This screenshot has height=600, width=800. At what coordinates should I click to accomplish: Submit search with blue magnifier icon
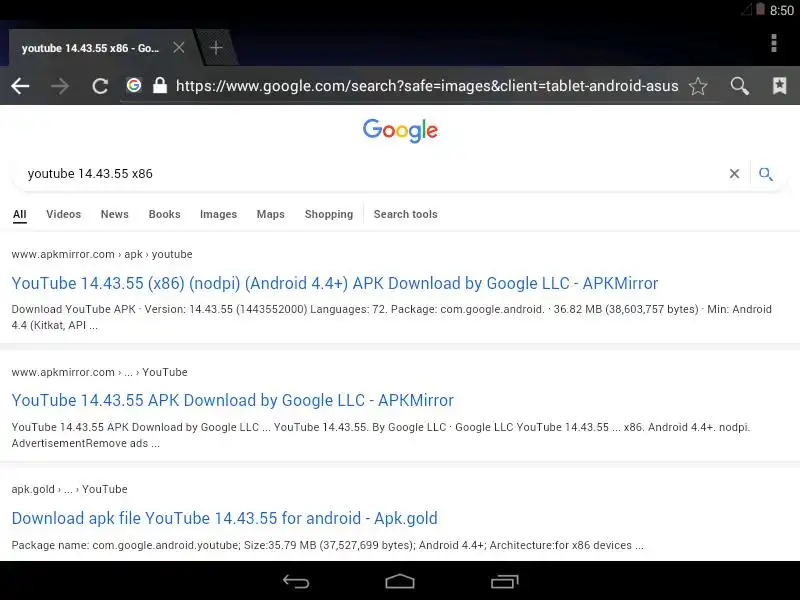(x=765, y=173)
